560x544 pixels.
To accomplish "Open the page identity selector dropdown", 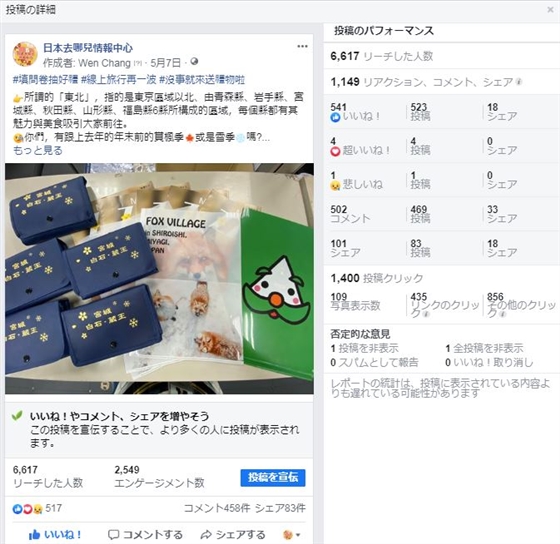I will pos(291,535).
